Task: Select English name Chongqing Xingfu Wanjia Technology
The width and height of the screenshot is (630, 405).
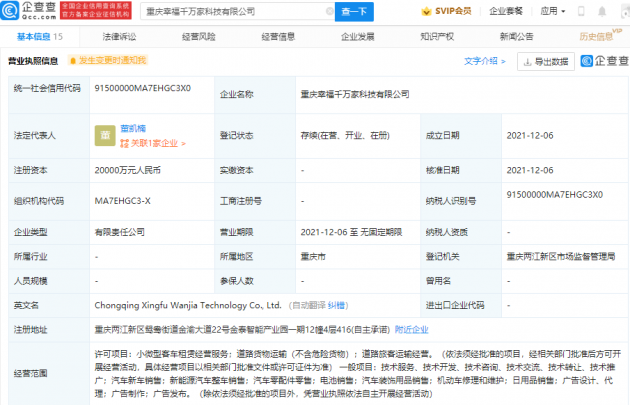Action: click(x=188, y=305)
